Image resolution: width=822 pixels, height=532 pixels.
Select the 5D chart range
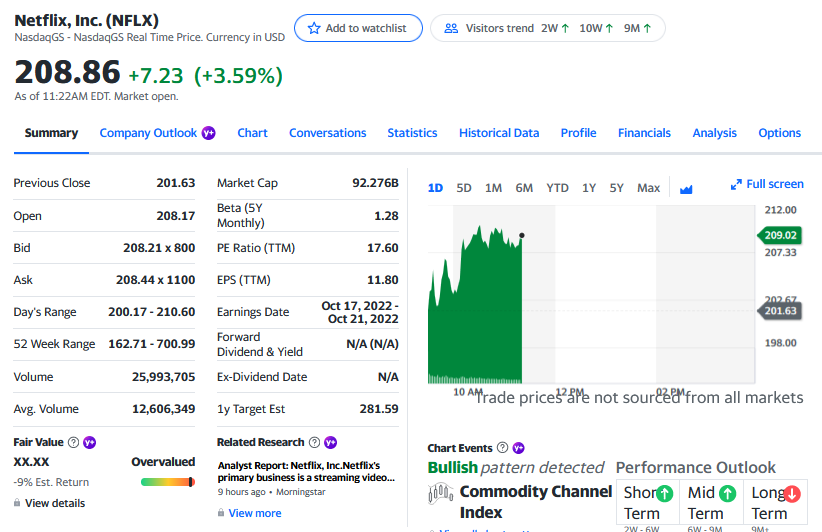[x=463, y=188]
